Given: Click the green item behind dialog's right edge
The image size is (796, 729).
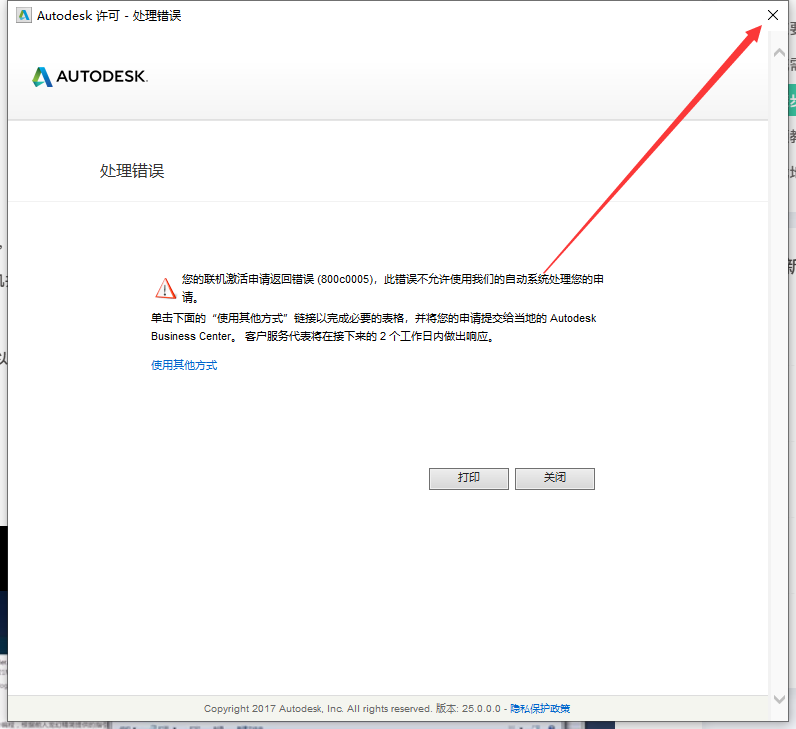Looking at the screenshot, I should (x=792, y=102).
